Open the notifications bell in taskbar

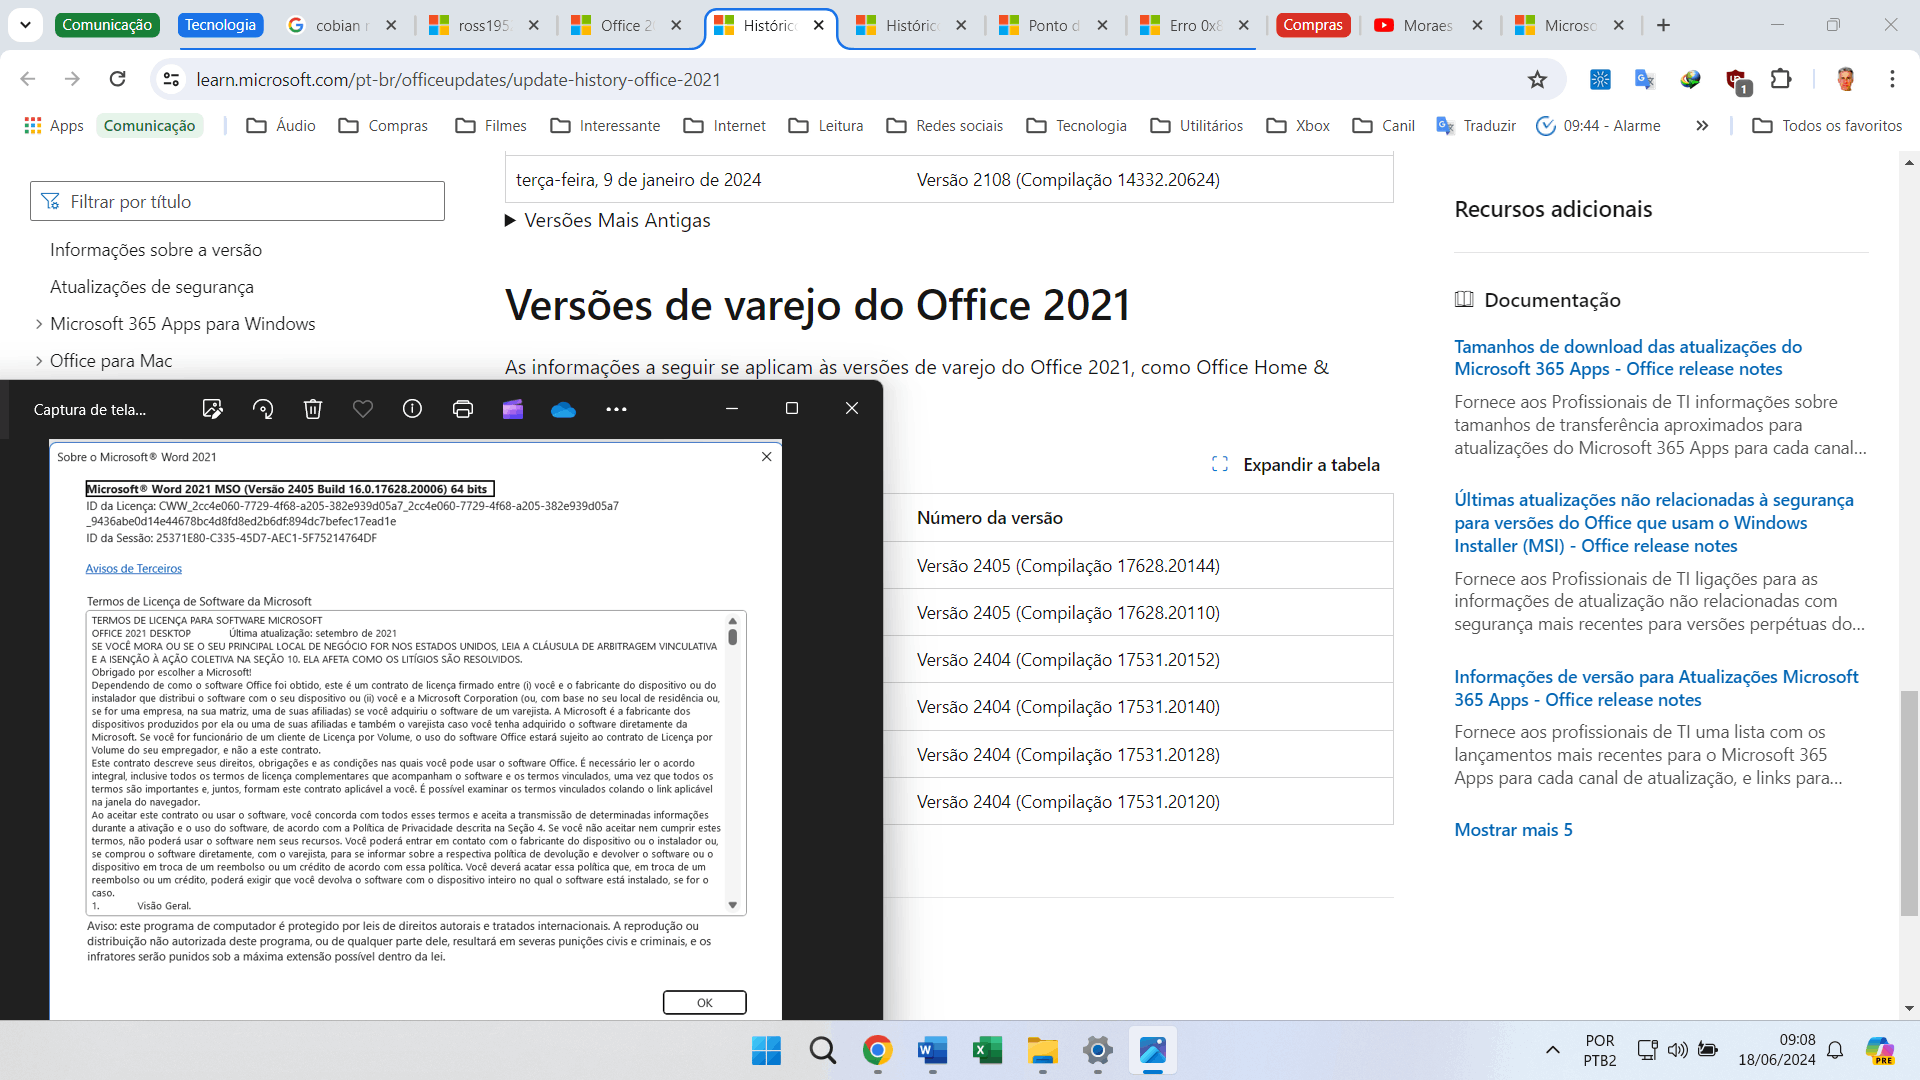[1835, 1050]
